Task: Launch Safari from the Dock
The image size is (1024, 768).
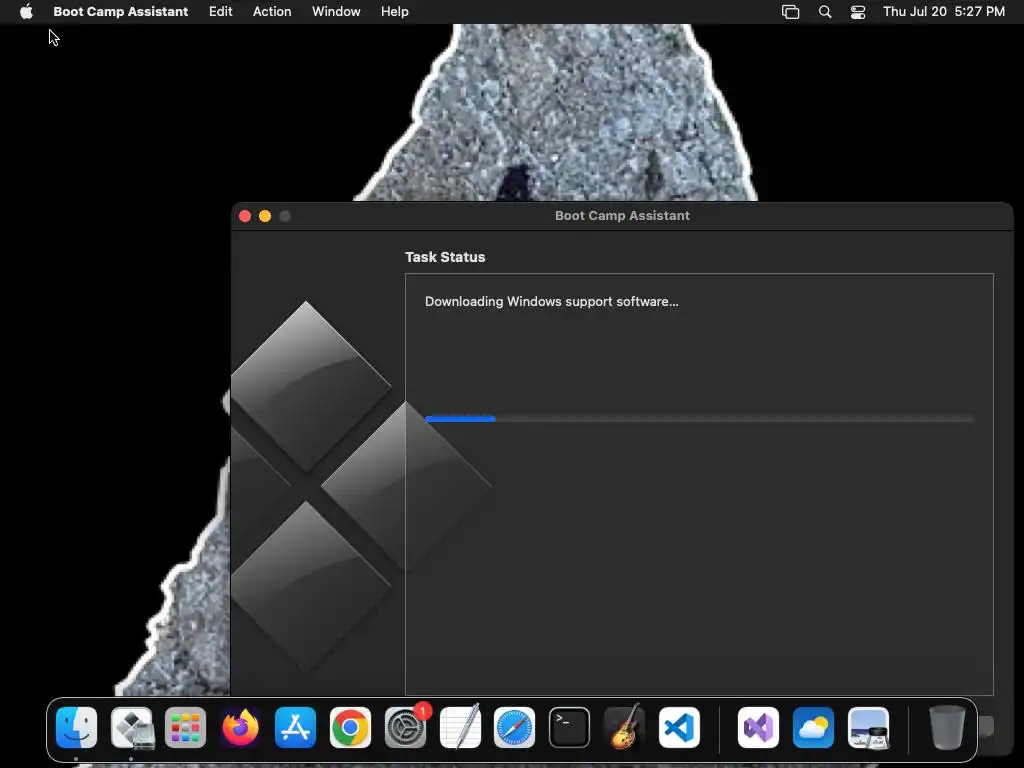Action: coord(515,728)
